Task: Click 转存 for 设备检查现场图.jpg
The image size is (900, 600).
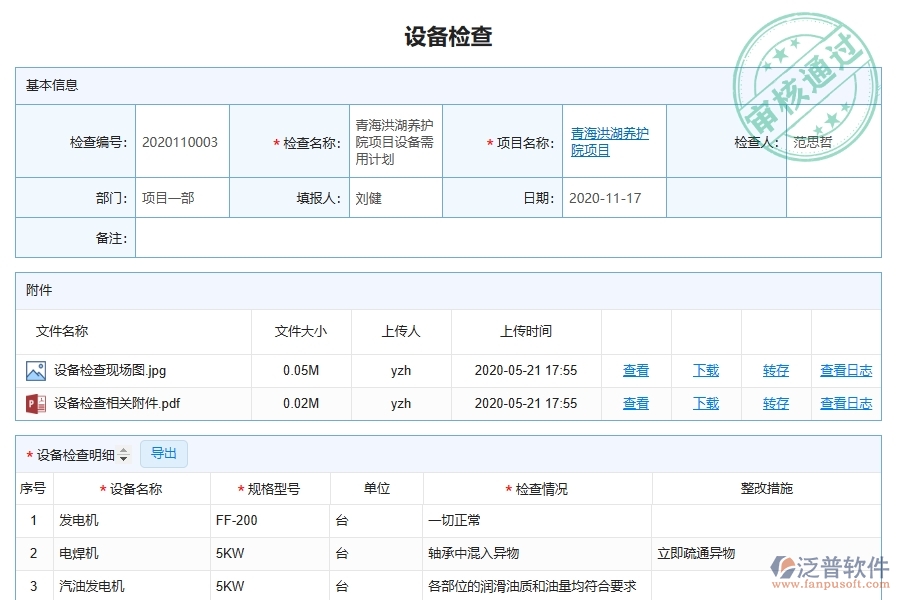Action: (775, 370)
